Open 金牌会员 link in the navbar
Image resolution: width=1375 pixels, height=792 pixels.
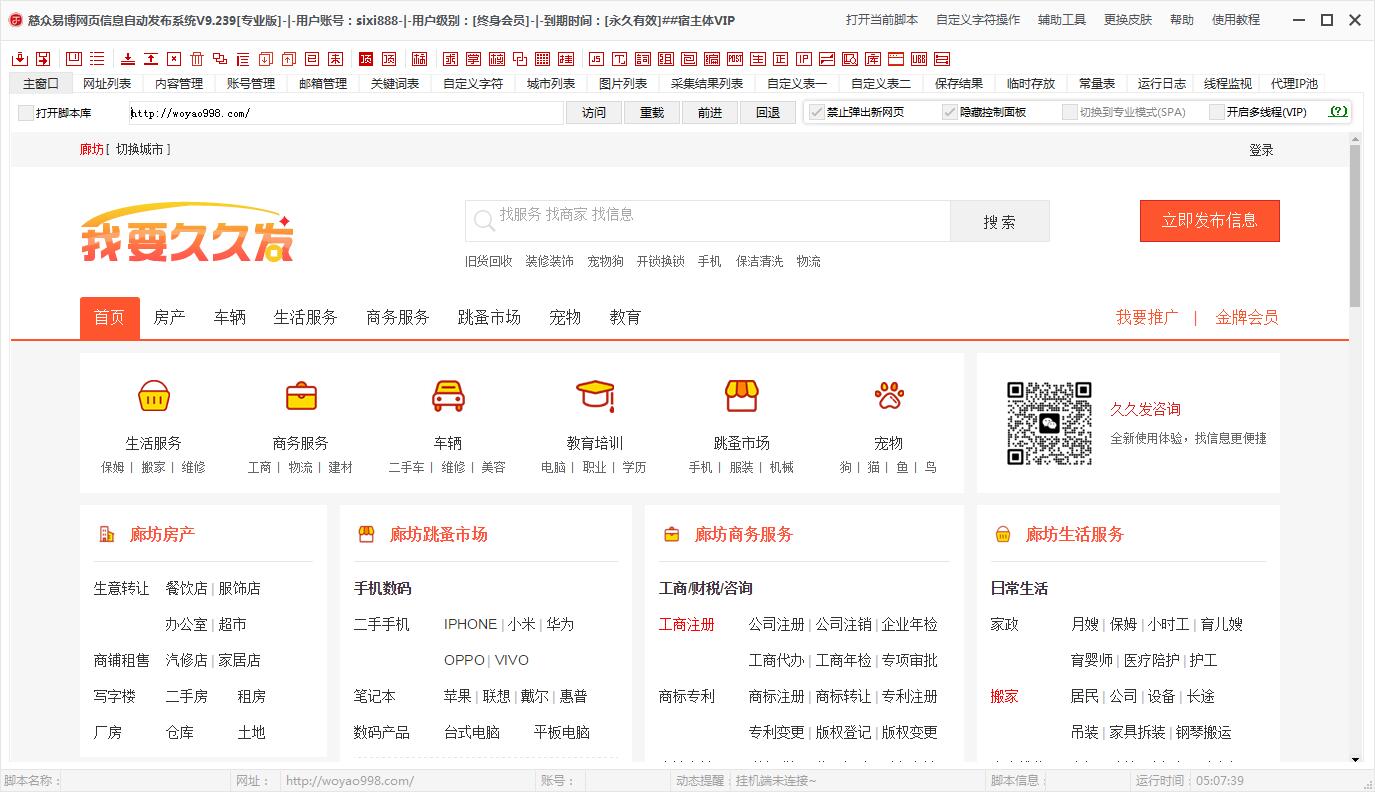1246,317
